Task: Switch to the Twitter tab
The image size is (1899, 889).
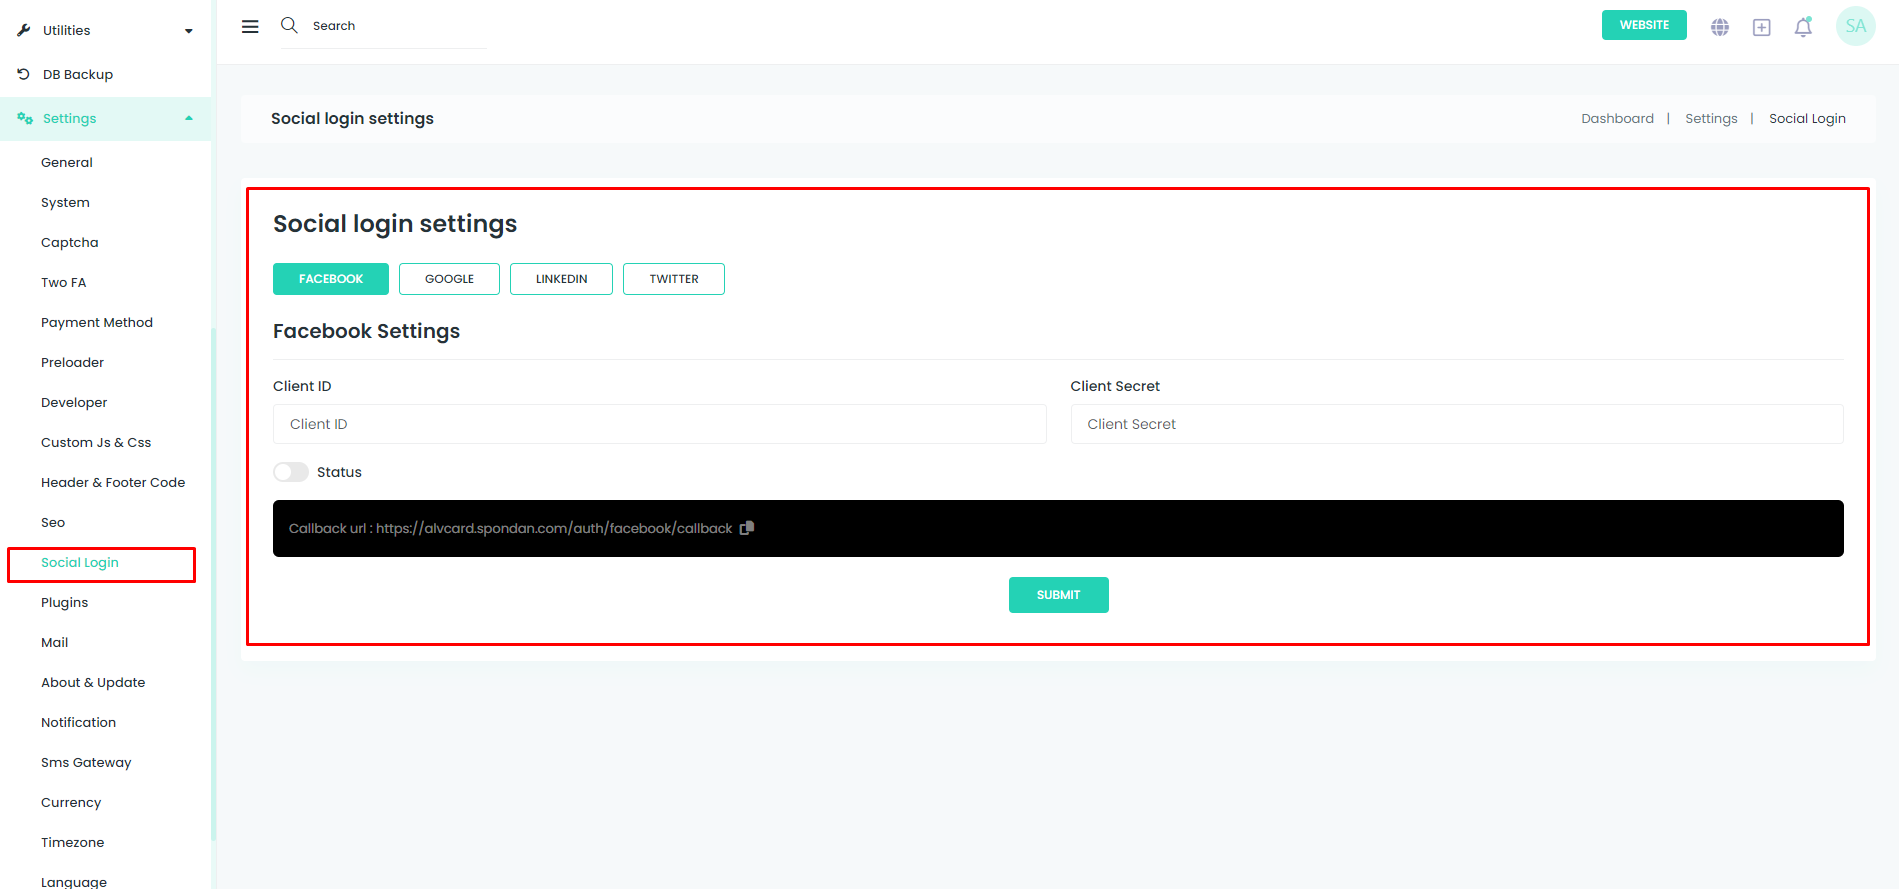Action: coord(674,279)
